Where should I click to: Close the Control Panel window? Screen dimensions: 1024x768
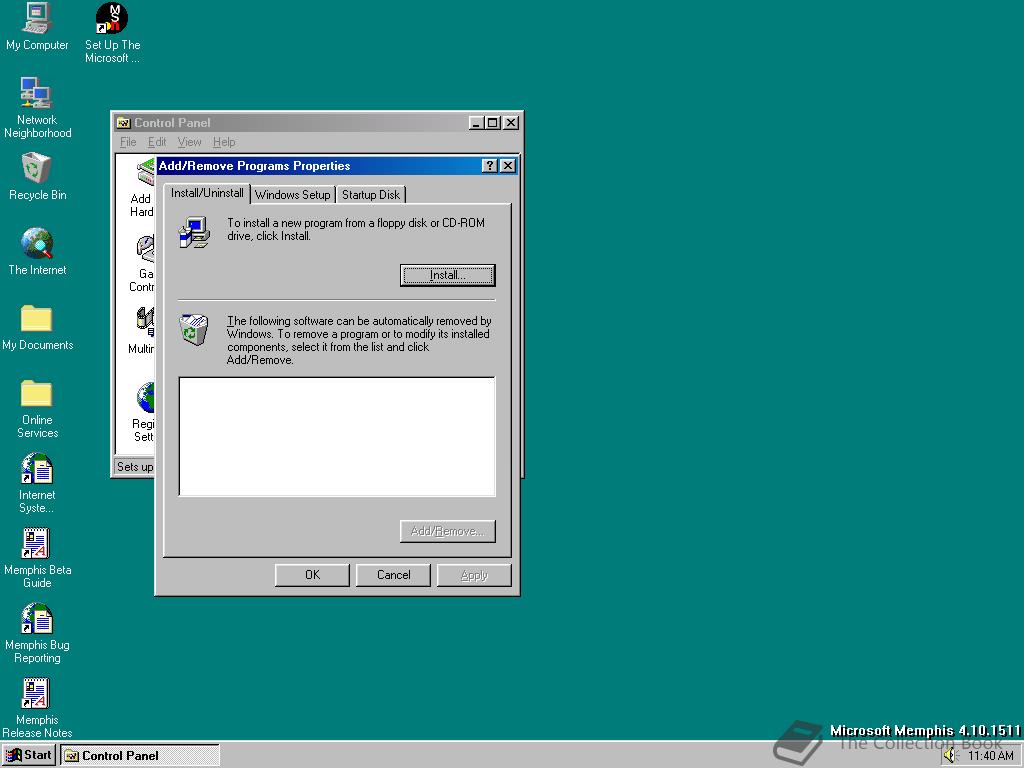pos(511,123)
